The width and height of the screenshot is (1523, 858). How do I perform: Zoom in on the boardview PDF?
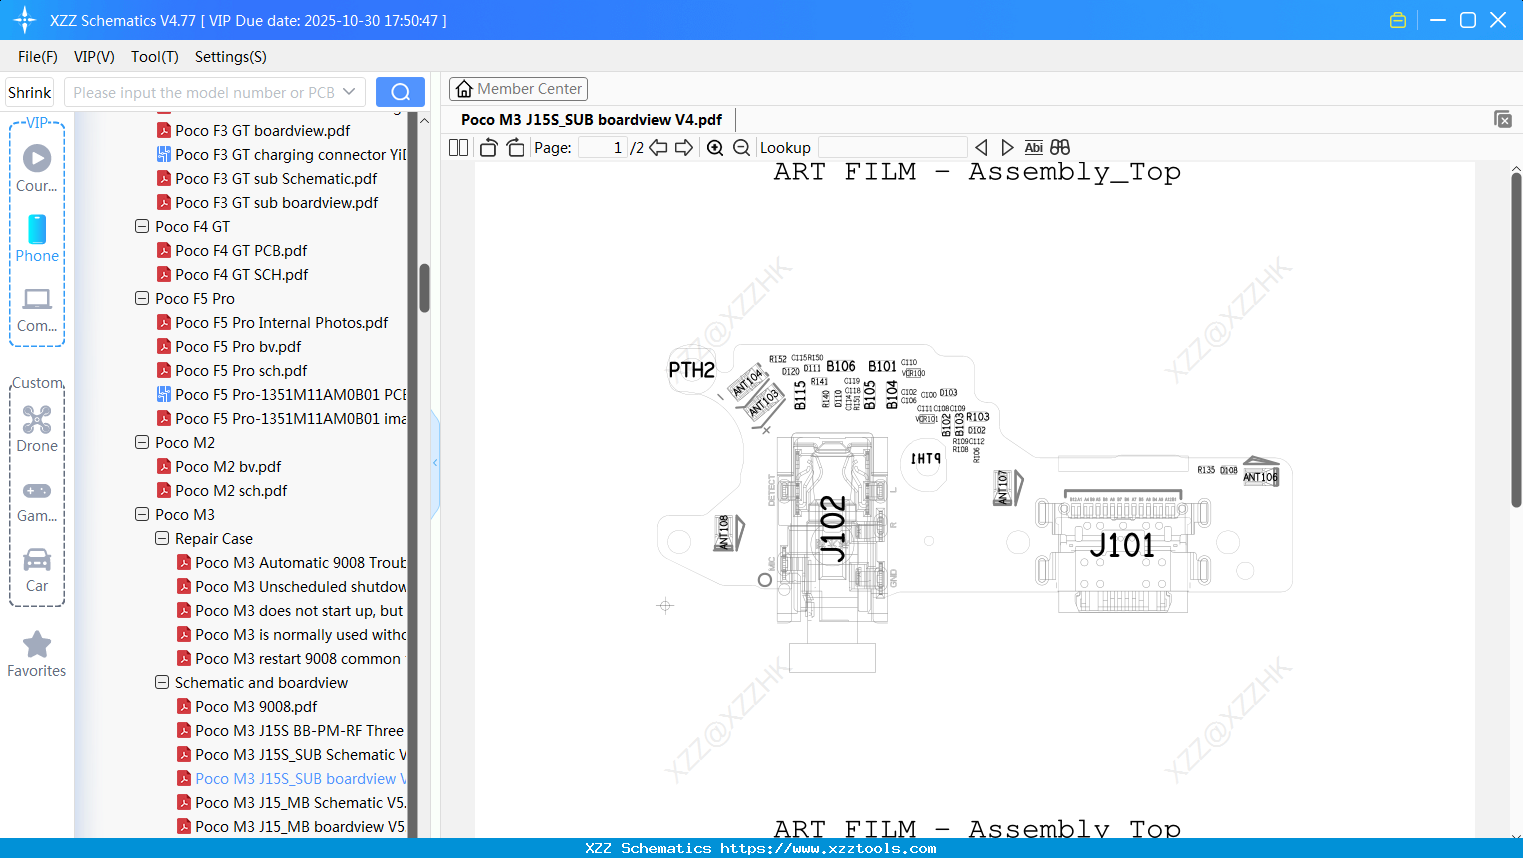[715, 147]
